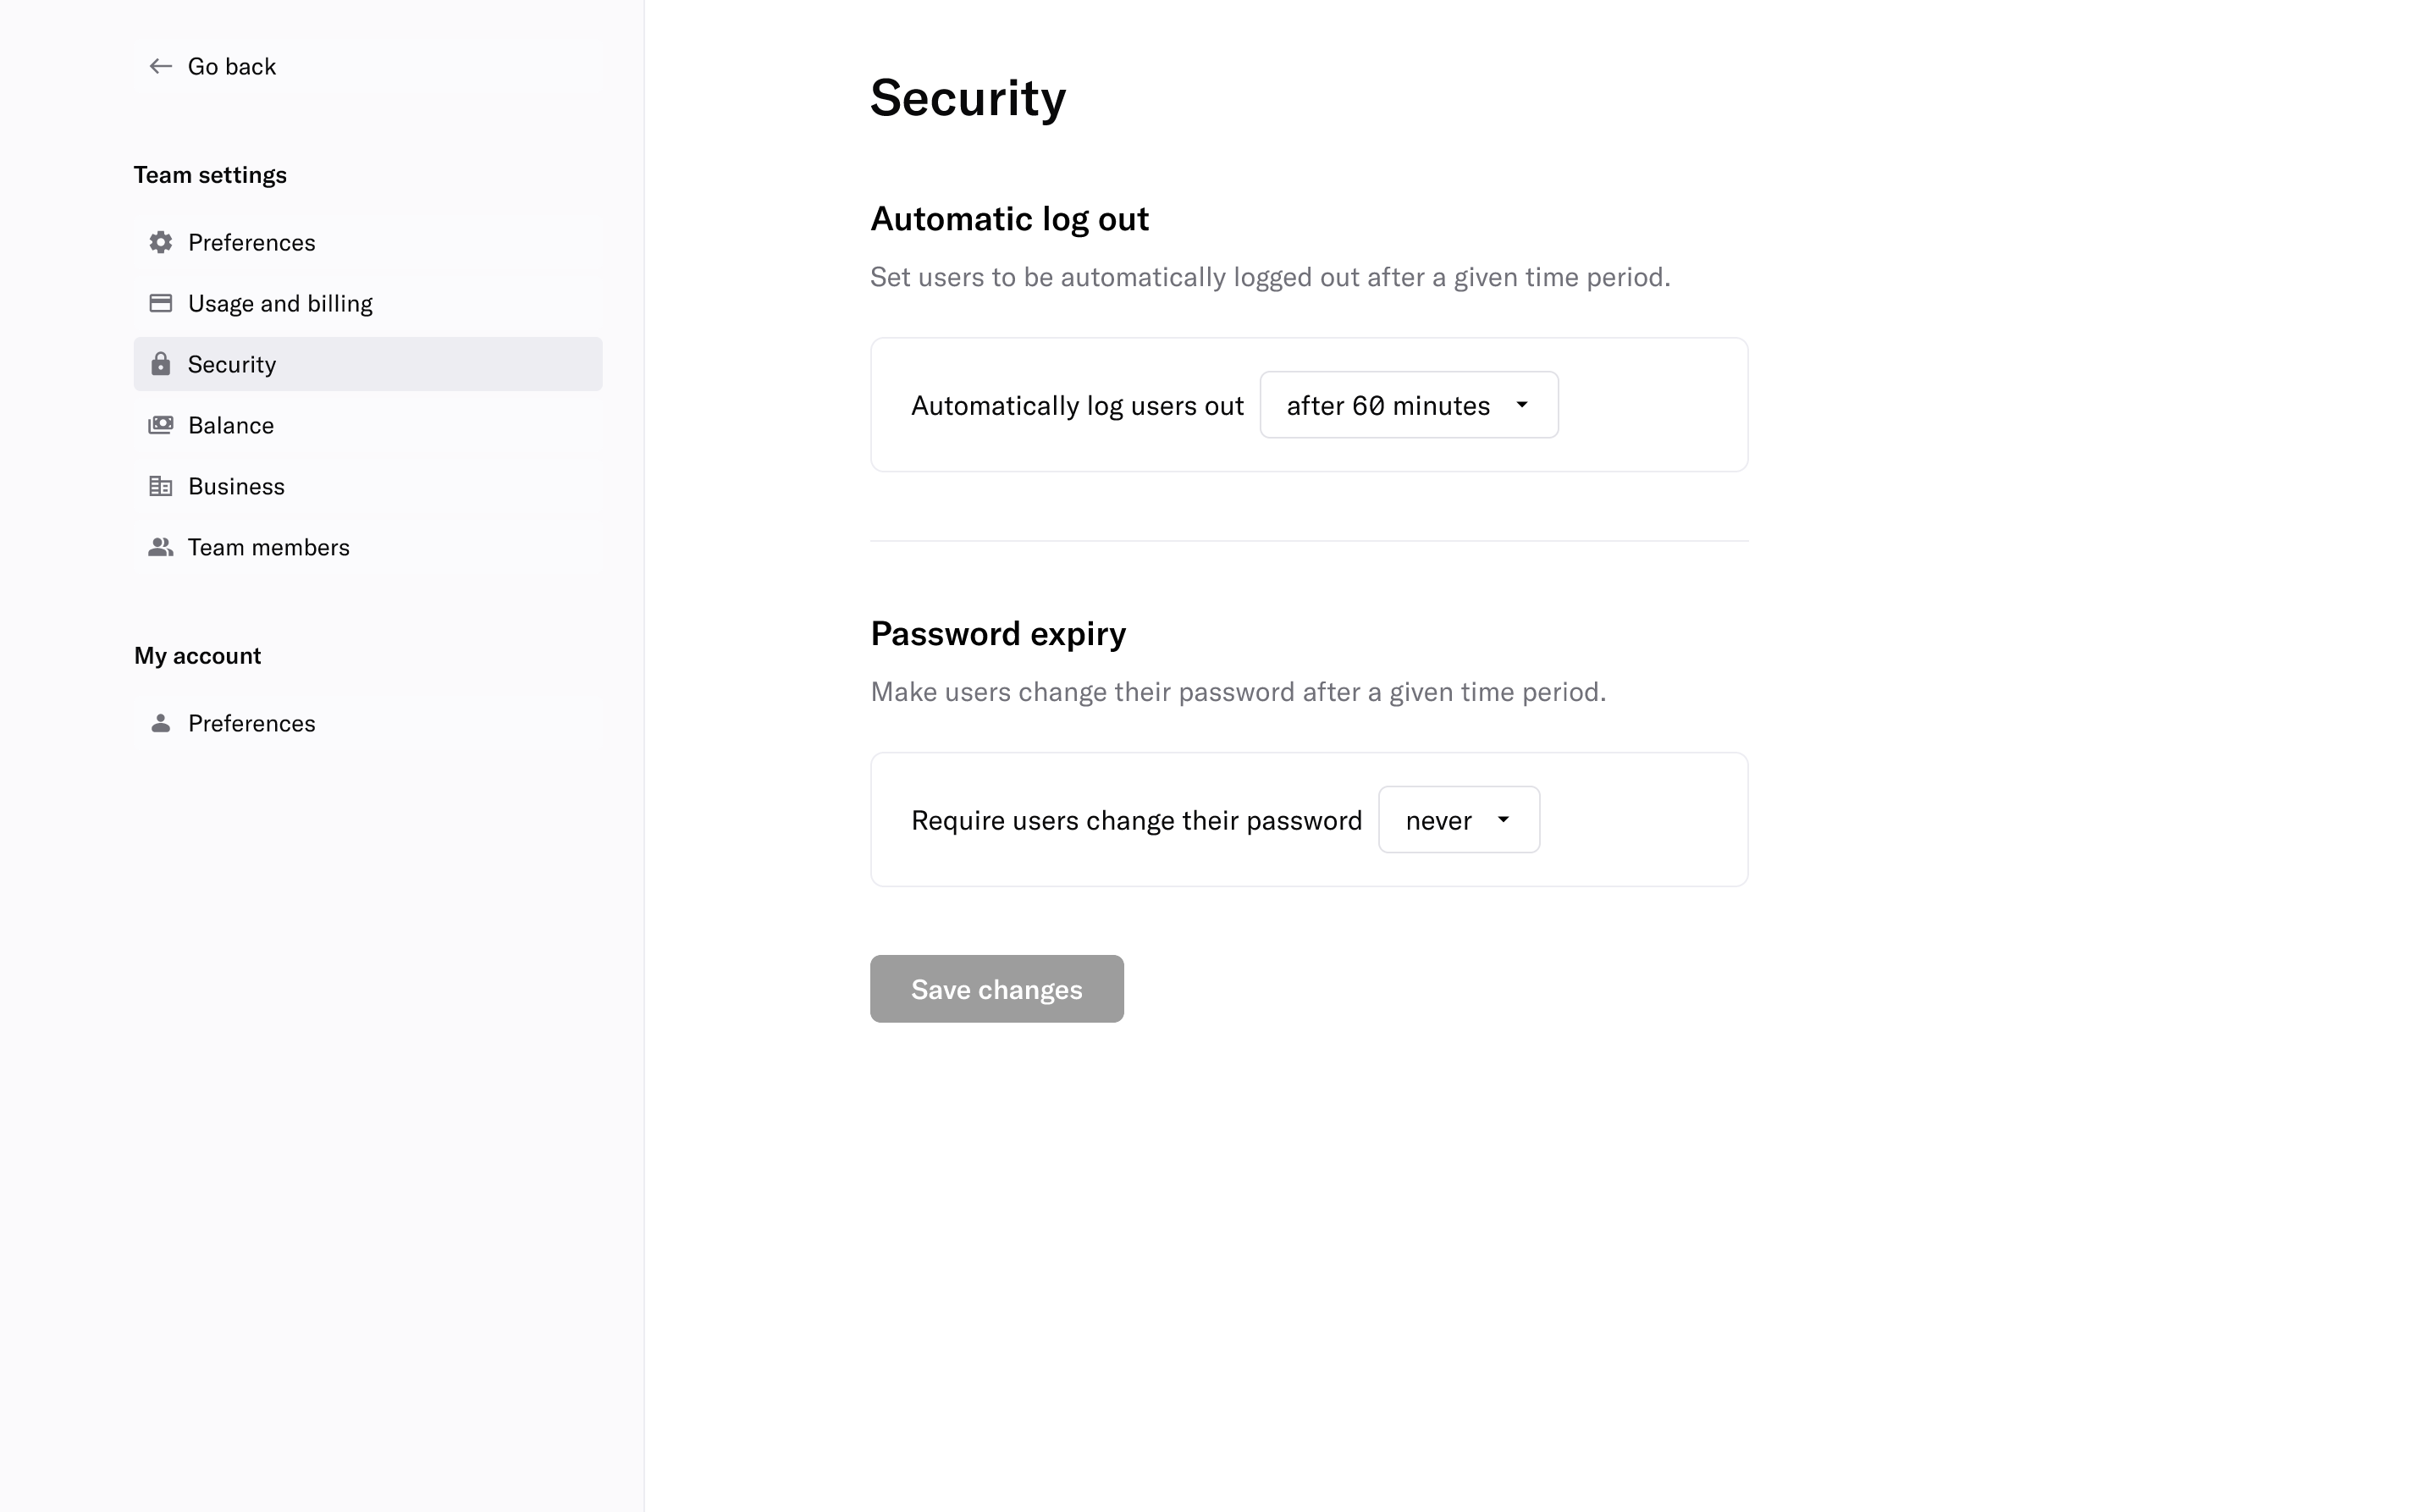Screen dimensions: 2428x1512
Task: Click the back arrow icon
Action: [x=160, y=66]
